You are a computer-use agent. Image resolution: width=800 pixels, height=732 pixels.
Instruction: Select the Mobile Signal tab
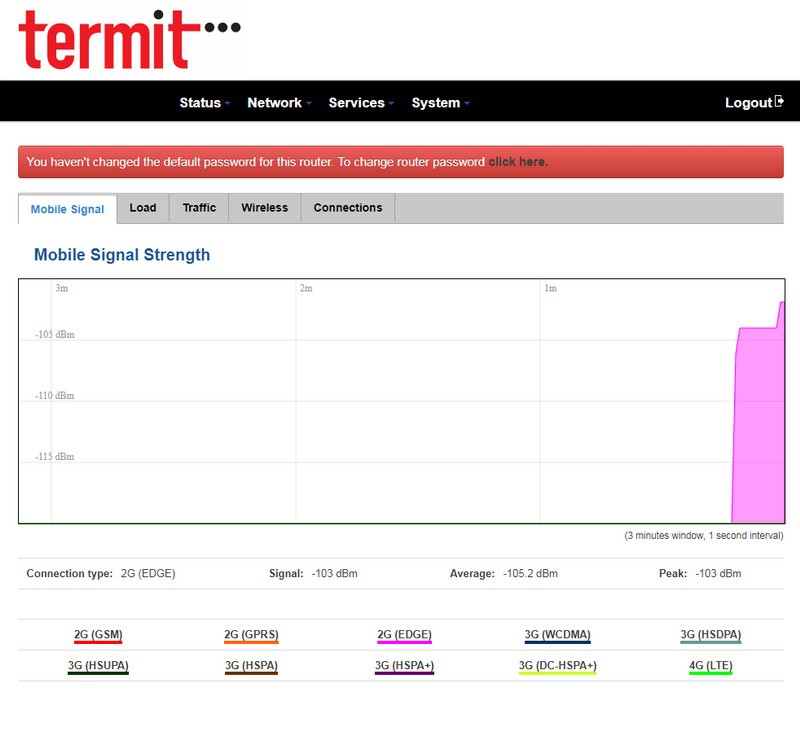pos(68,209)
